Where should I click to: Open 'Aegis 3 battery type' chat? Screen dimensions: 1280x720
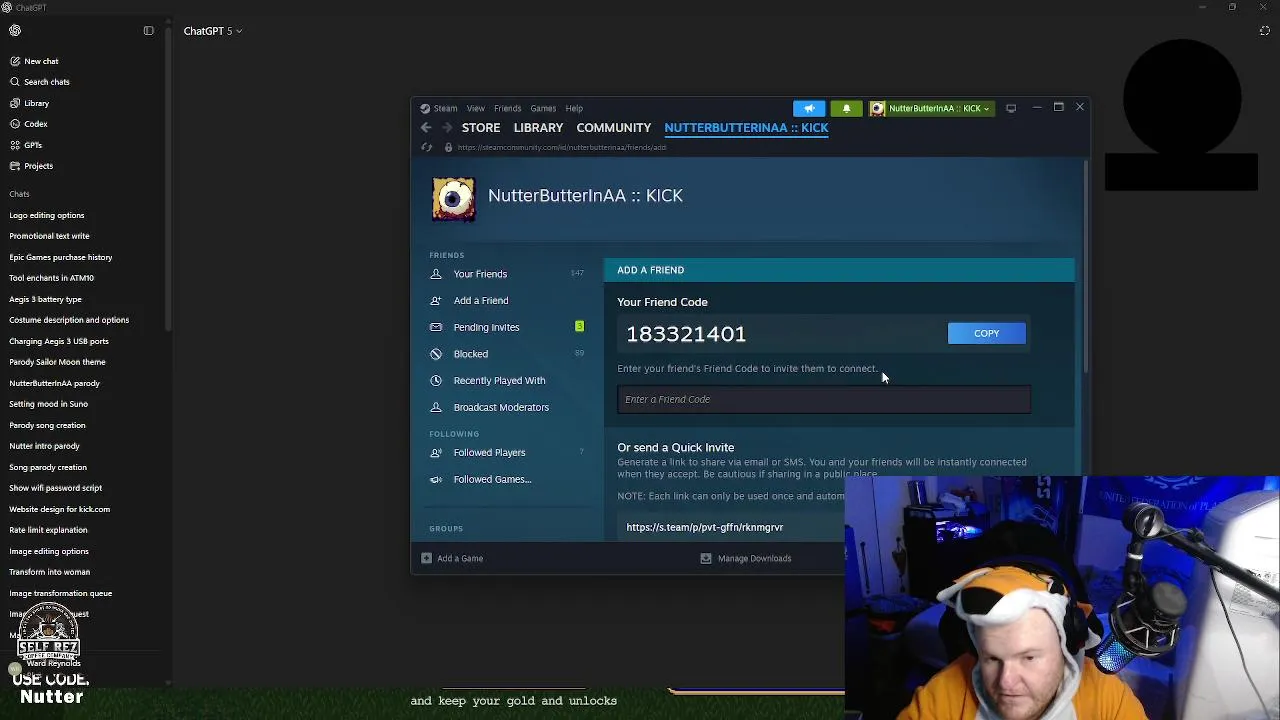45,299
